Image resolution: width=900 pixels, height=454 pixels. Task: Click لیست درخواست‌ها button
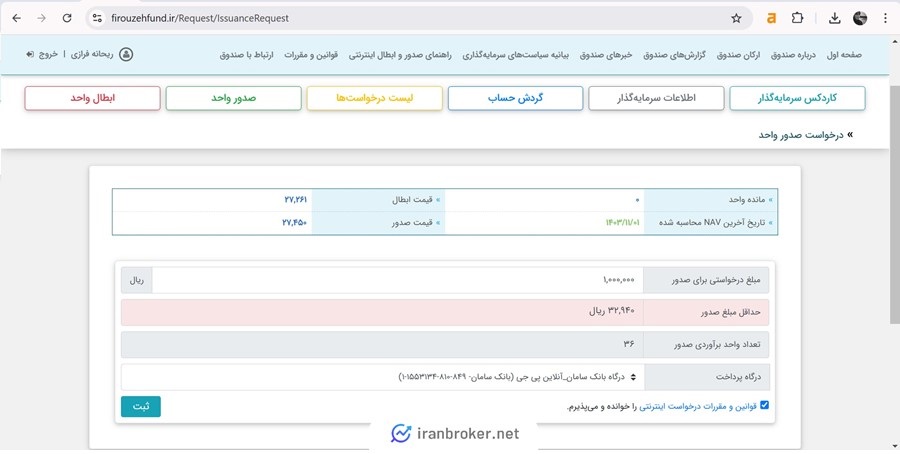coord(374,98)
